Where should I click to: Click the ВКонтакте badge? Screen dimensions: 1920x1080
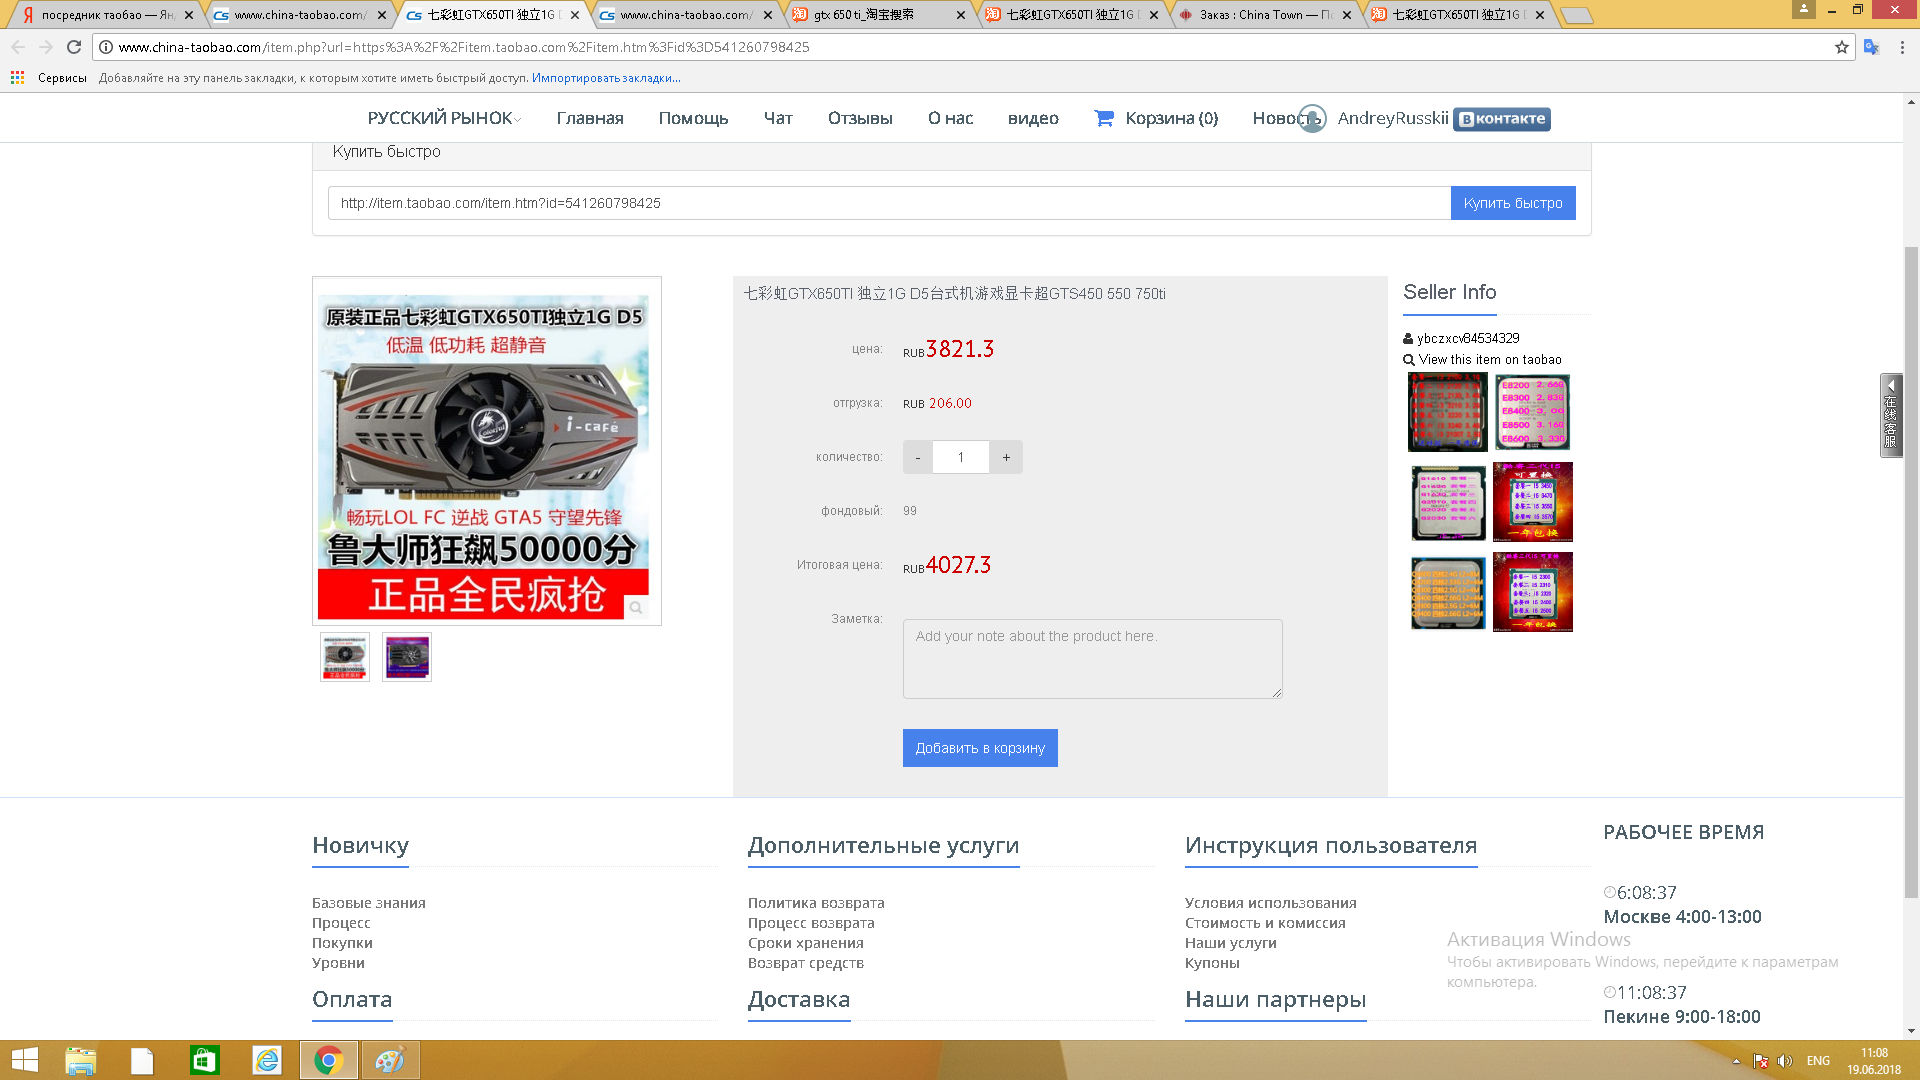[x=1502, y=119]
